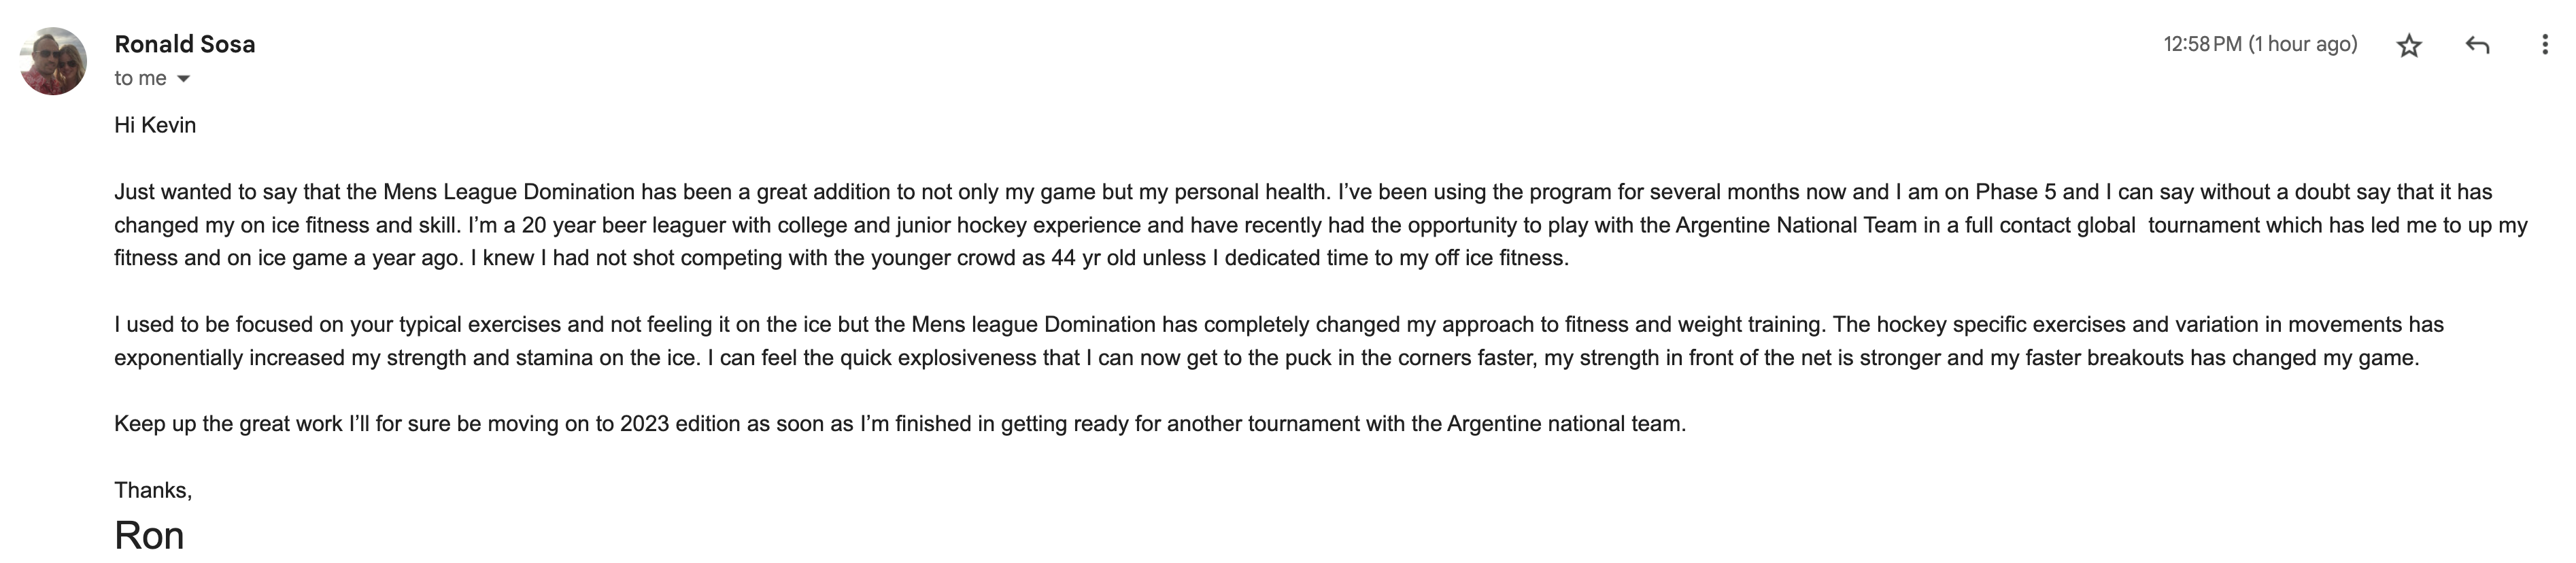The height and width of the screenshot is (563, 2576).
Task: Click the 'Hi Kevin' greeting line
Action: click(155, 125)
